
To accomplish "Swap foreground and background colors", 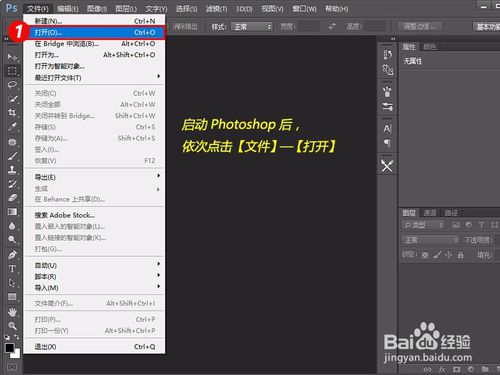I will 17,337.
